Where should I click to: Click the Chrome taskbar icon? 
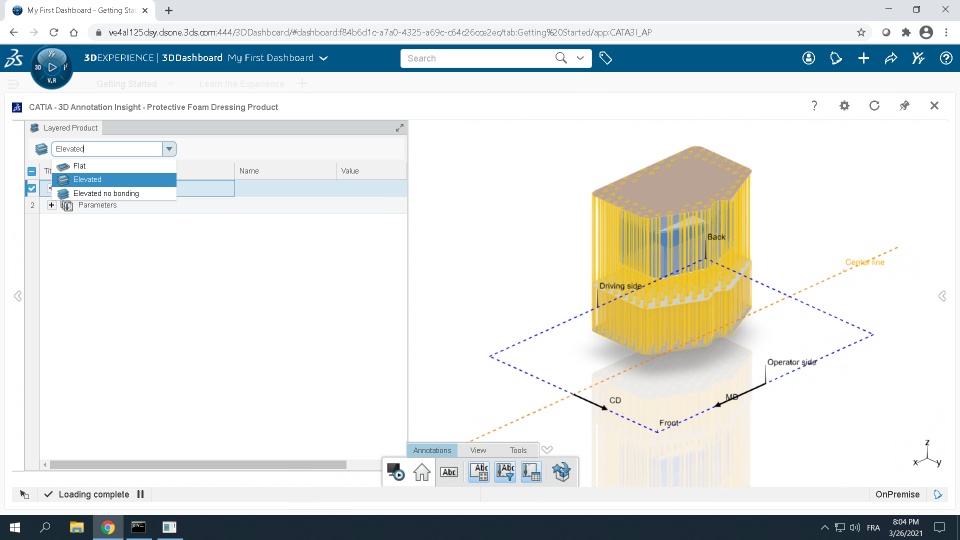click(108, 527)
